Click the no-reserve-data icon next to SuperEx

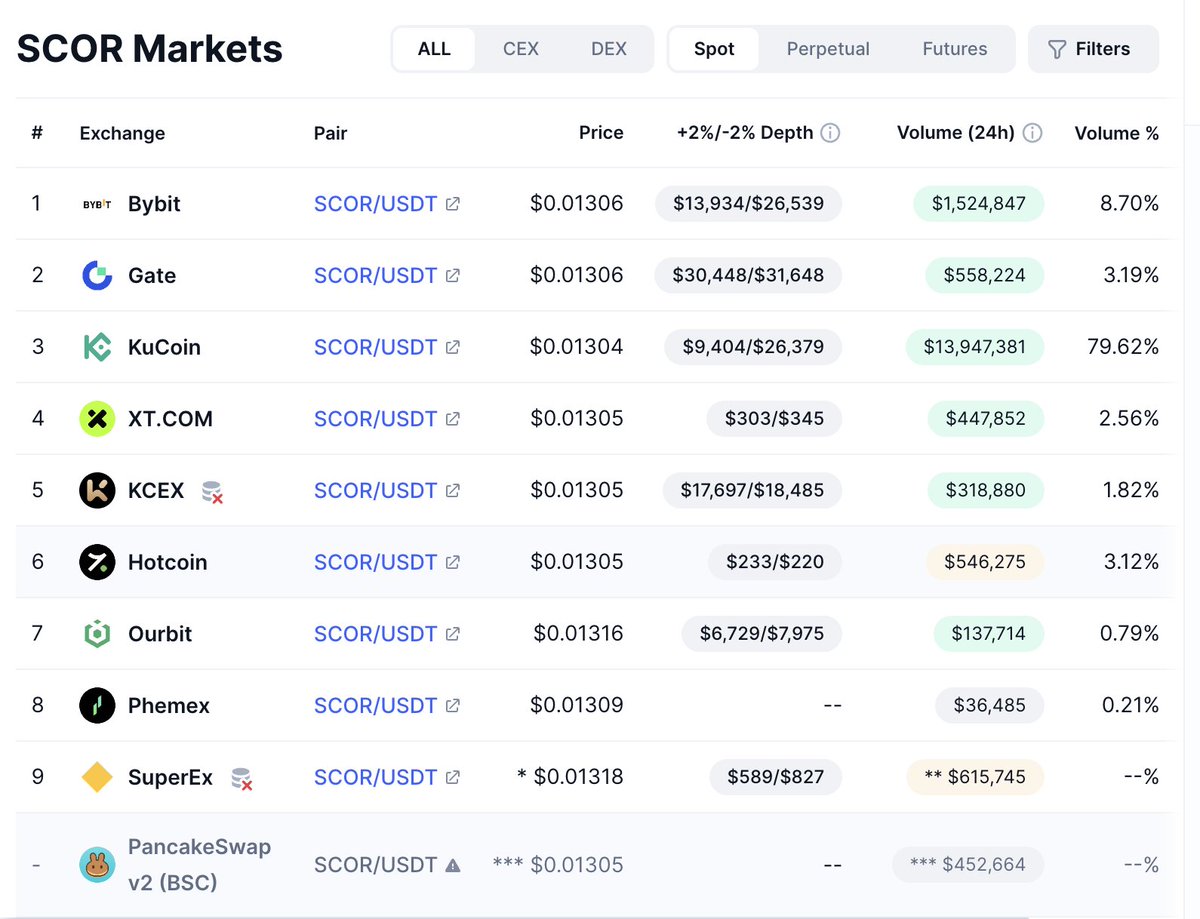point(240,778)
